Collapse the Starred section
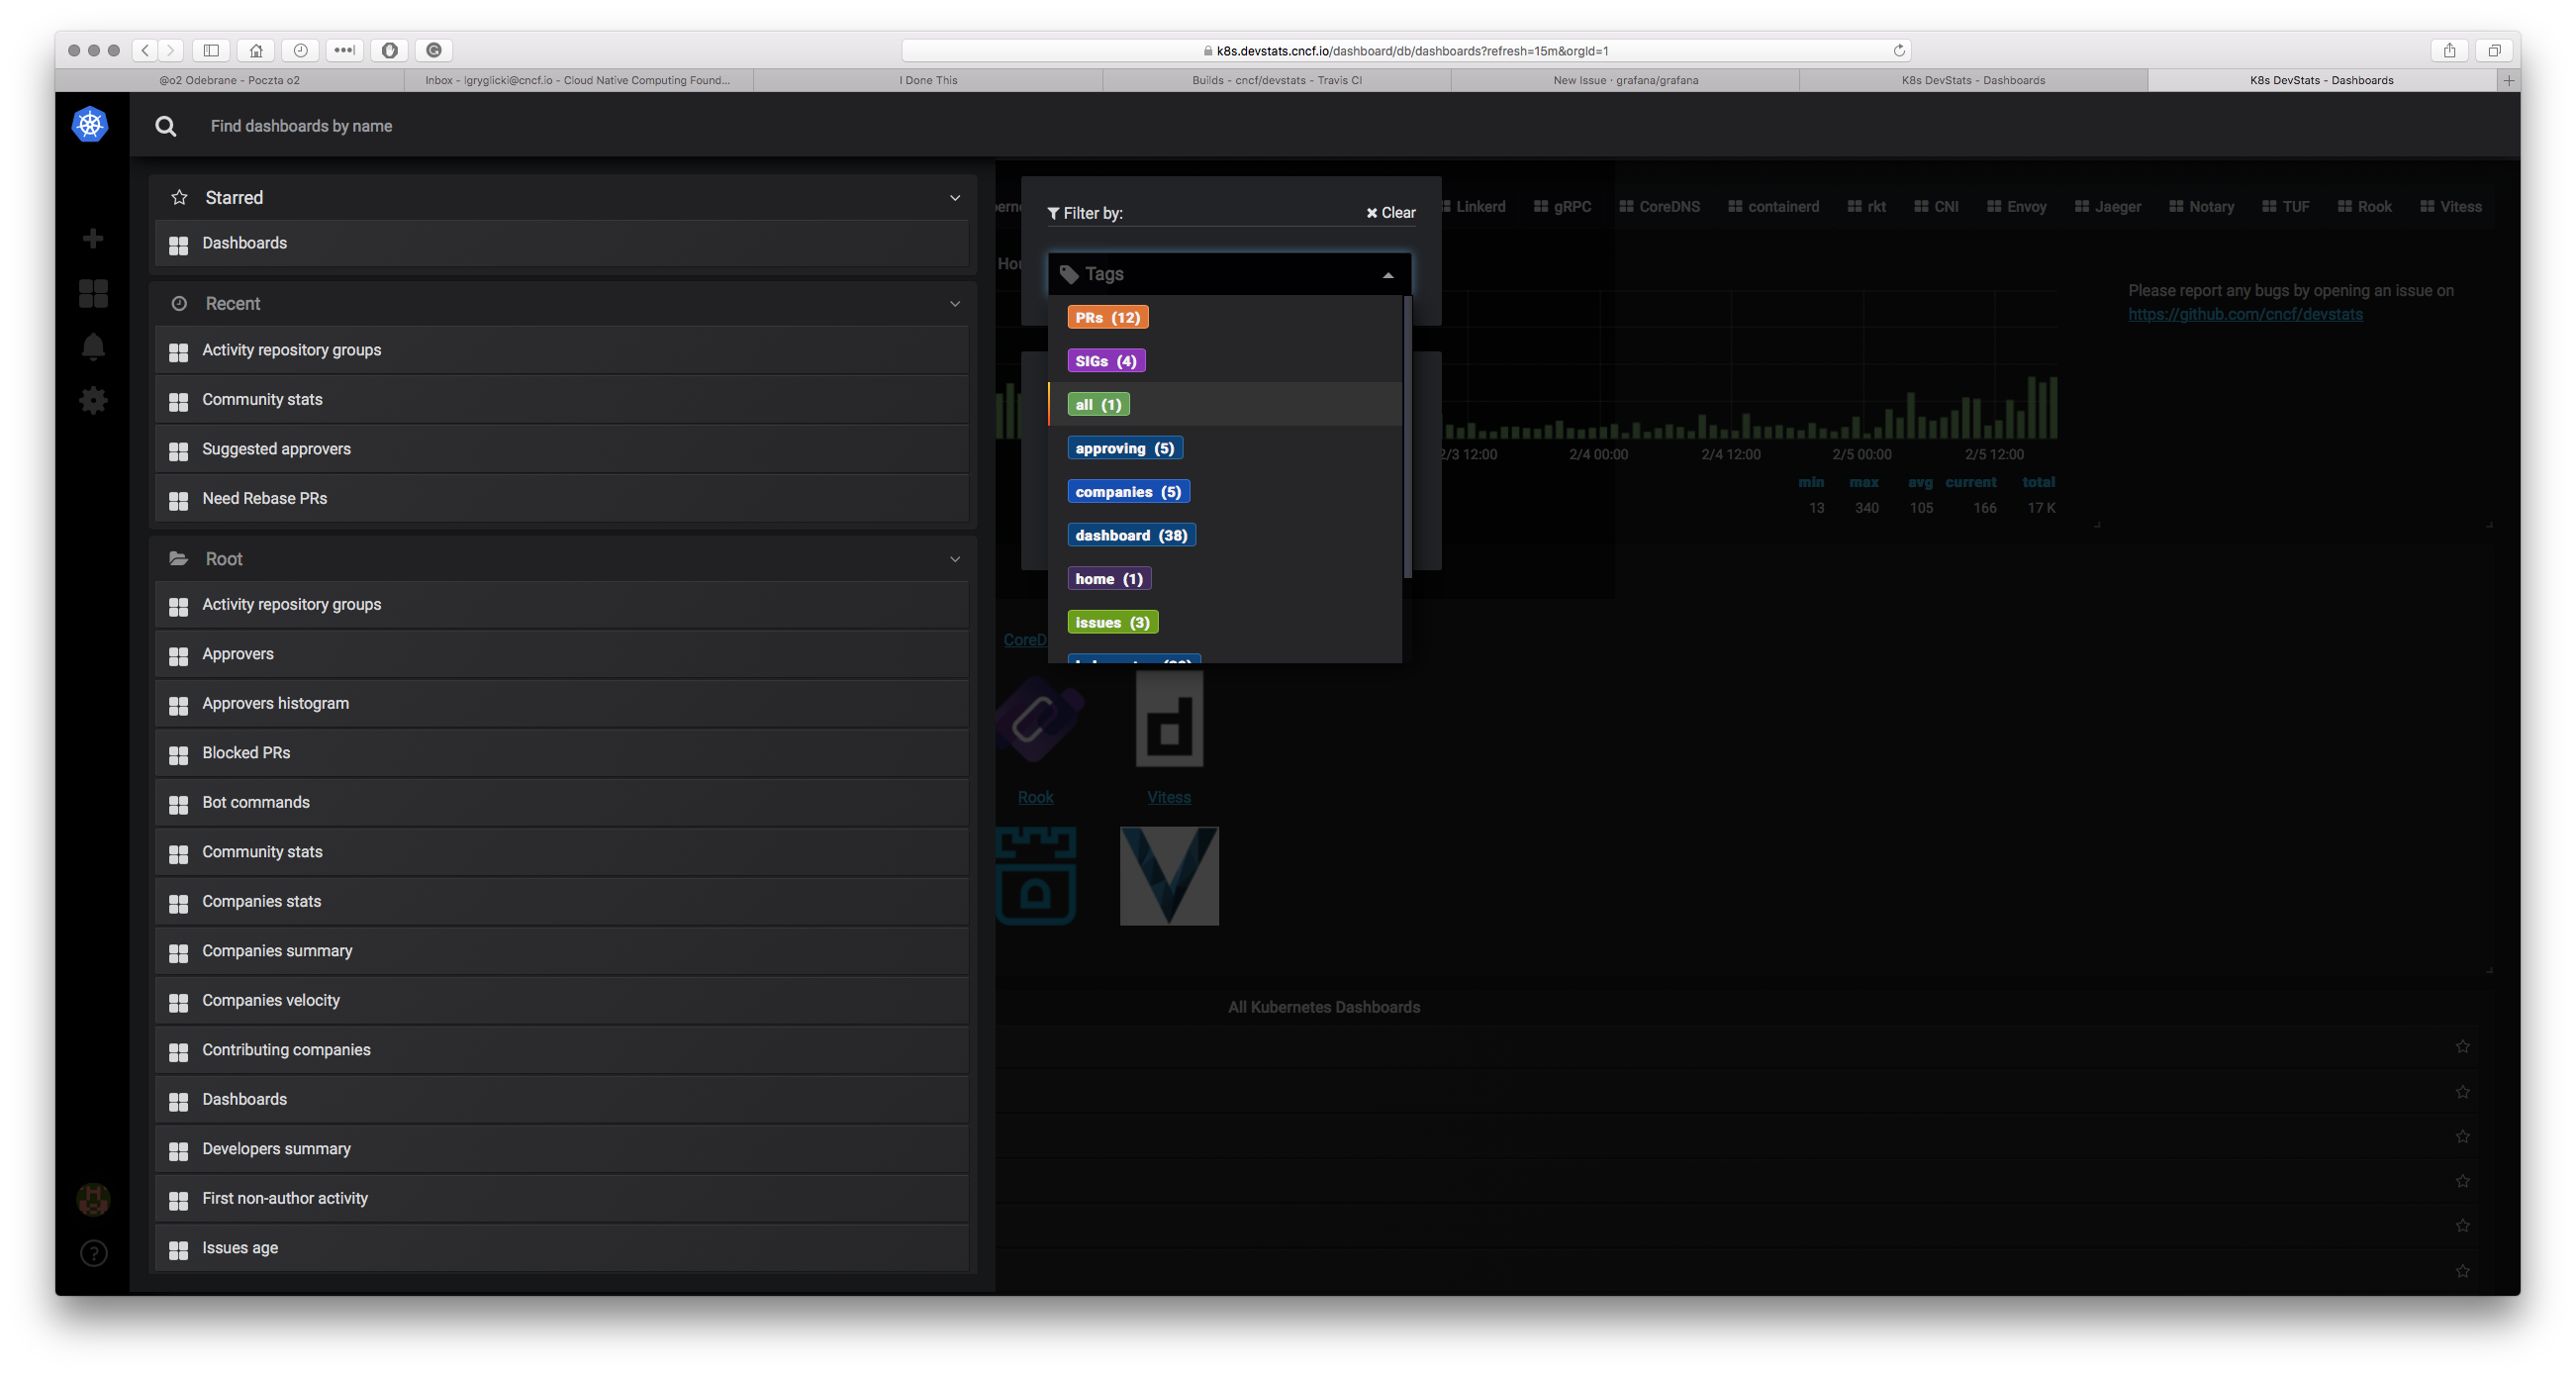The image size is (2576, 1375). click(954, 197)
